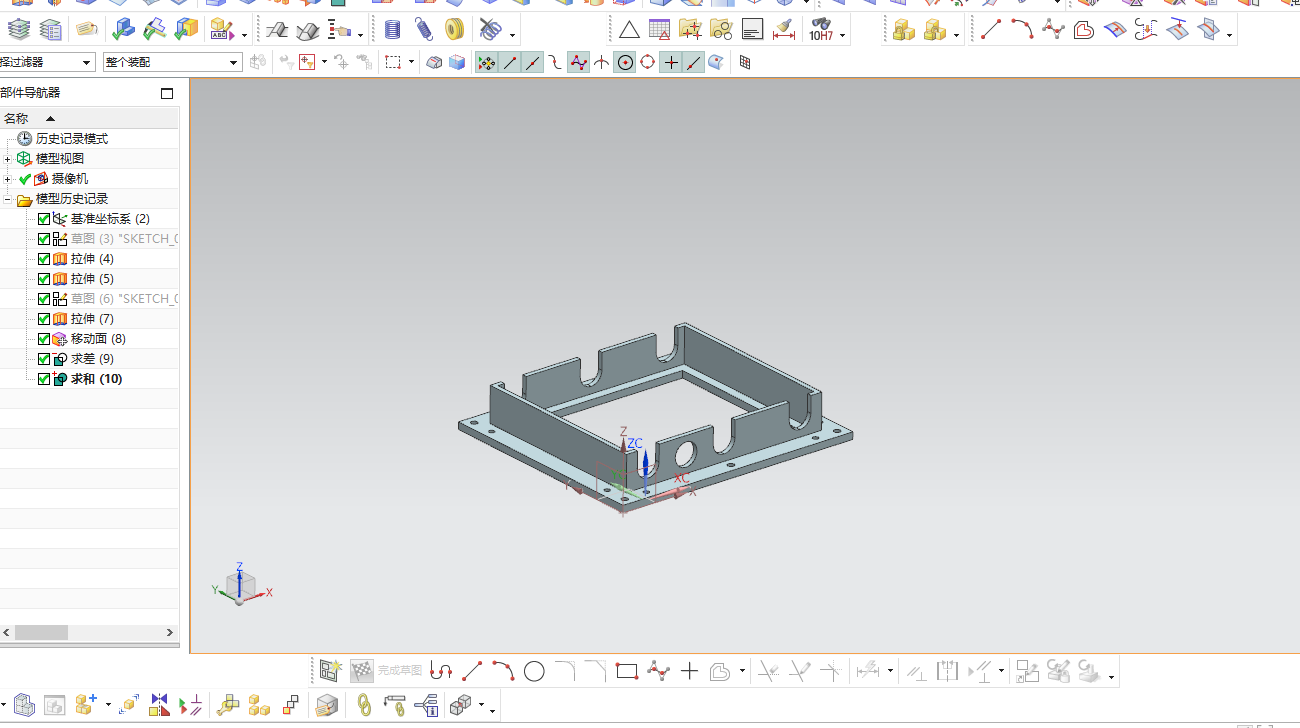Click the 10H7 binoculars tolerance icon

(821, 30)
